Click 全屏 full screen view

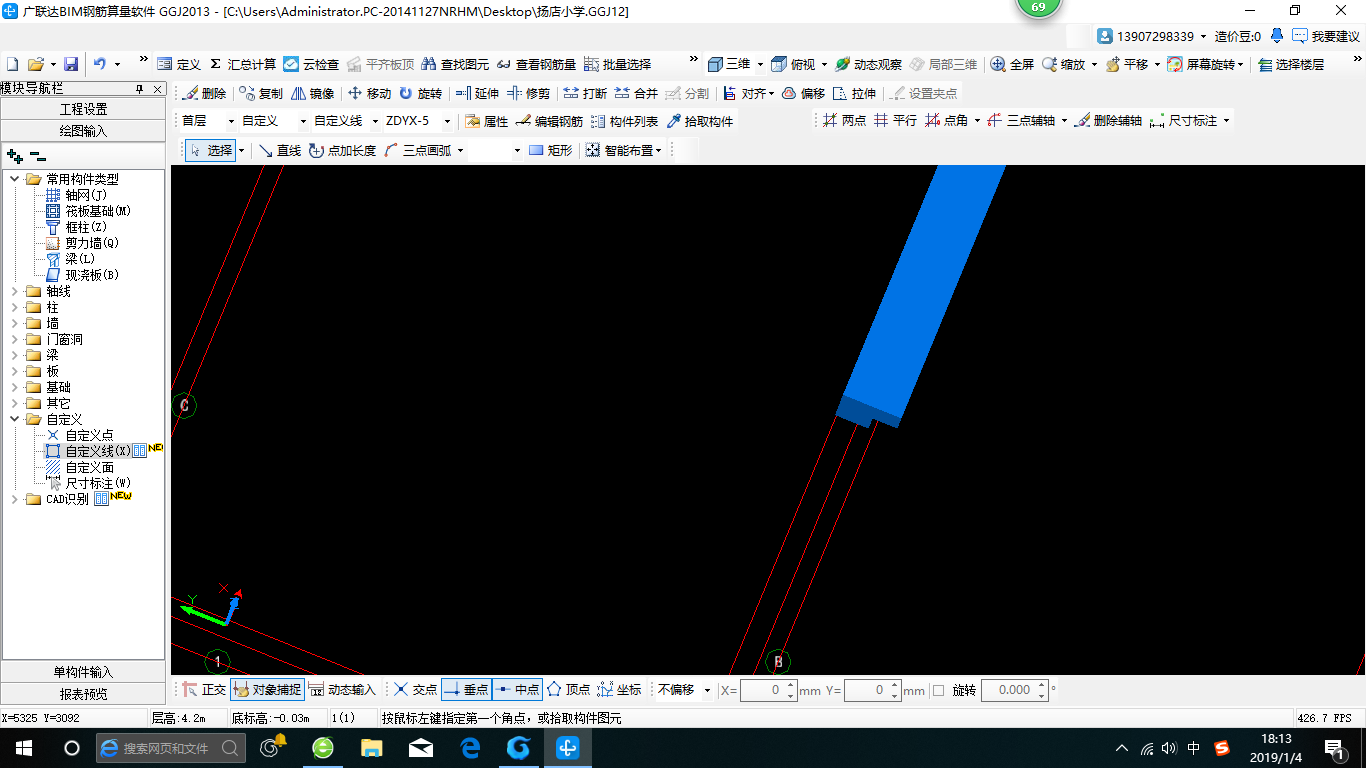[x=1012, y=64]
